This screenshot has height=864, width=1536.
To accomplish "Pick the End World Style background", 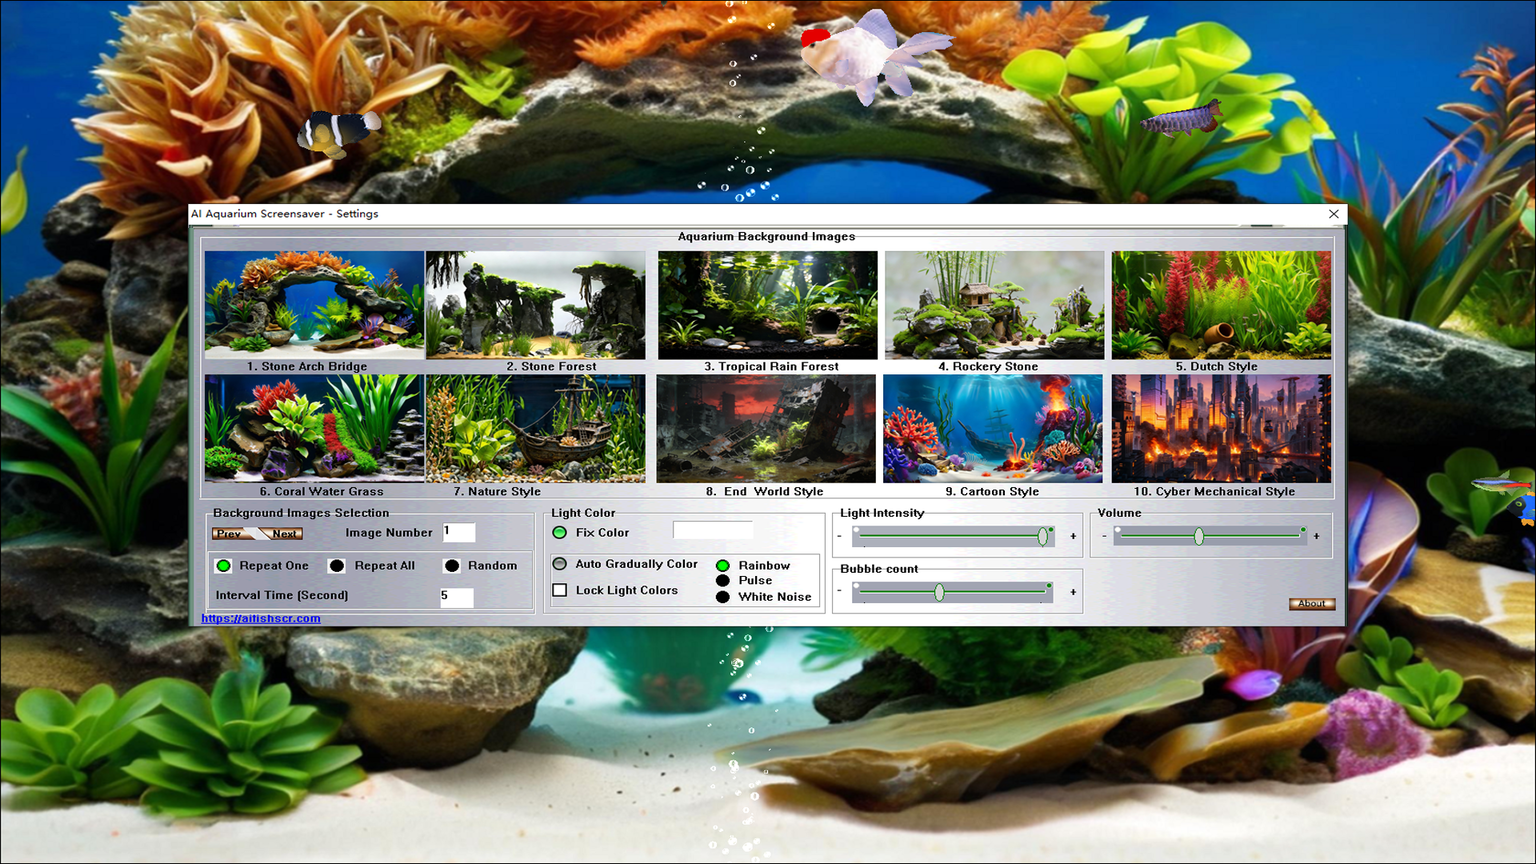I will (x=767, y=428).
